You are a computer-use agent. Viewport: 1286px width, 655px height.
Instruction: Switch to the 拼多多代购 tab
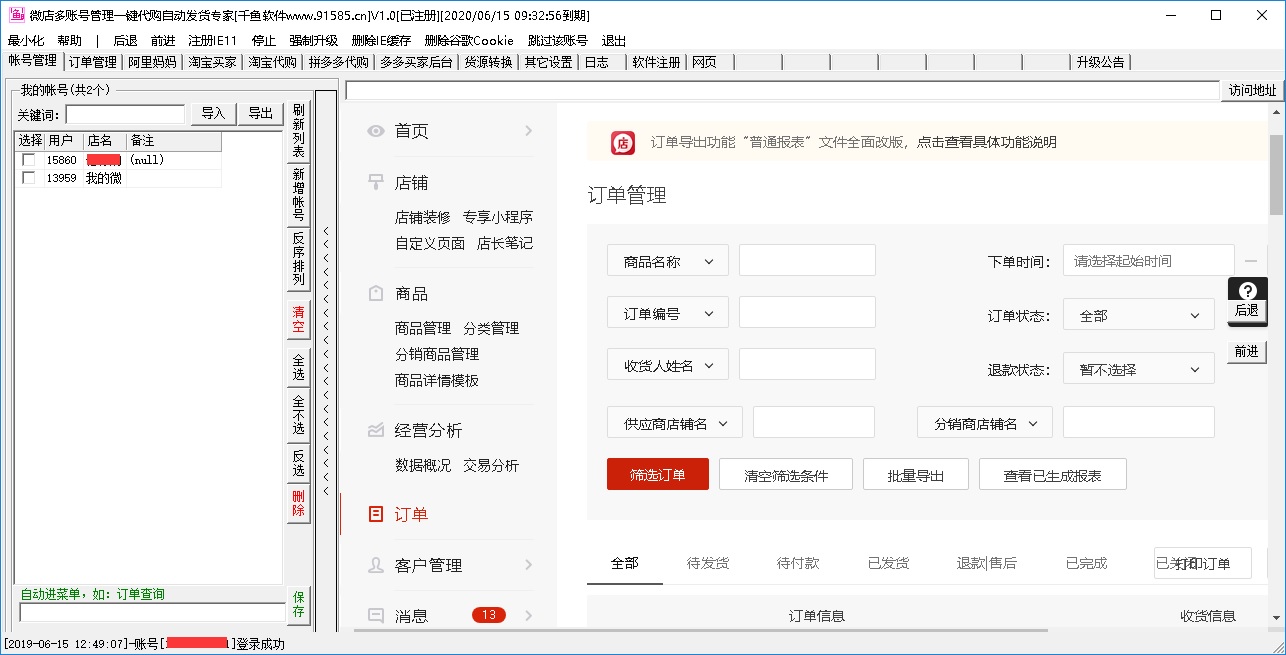(x=339, y=62)
